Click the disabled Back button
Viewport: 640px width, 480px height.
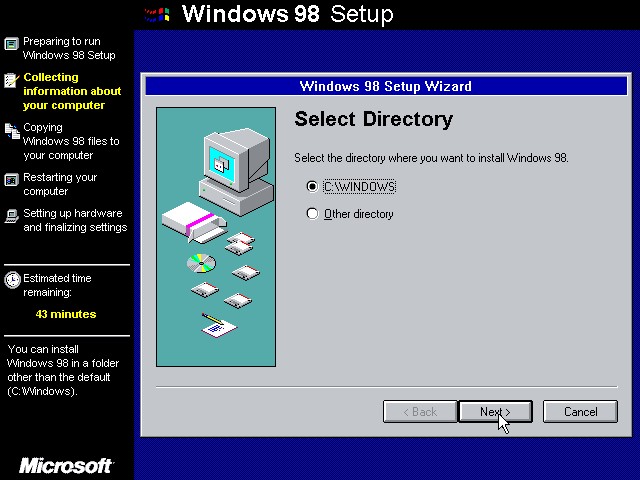(420, 411)
